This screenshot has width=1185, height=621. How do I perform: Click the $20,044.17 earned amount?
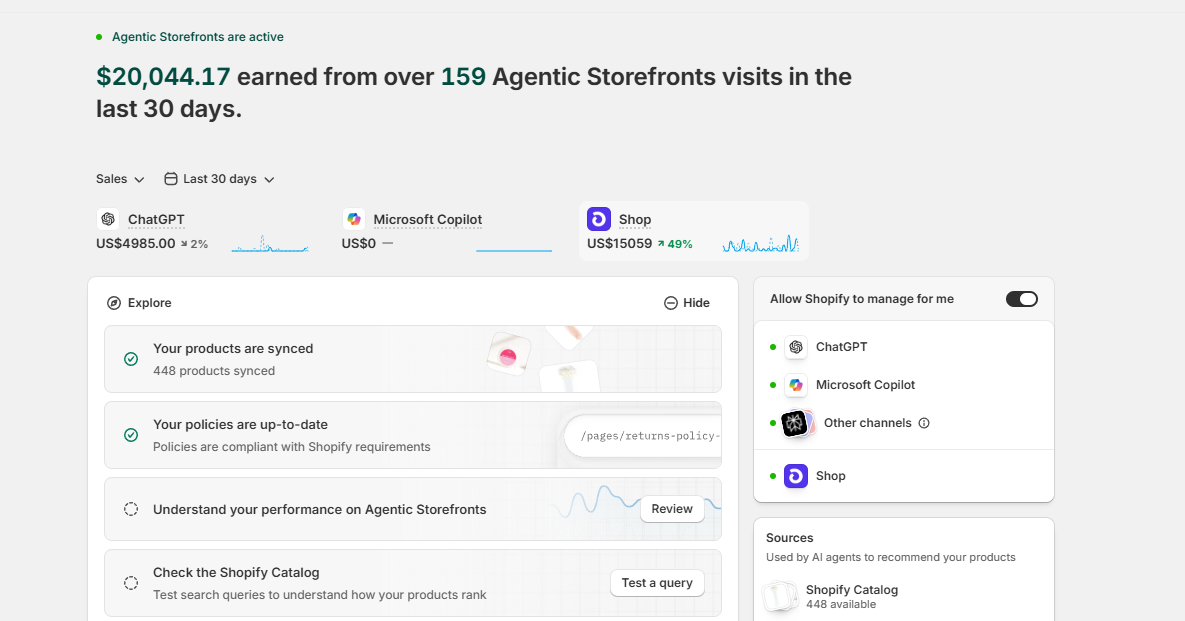(x=163, y=77)
